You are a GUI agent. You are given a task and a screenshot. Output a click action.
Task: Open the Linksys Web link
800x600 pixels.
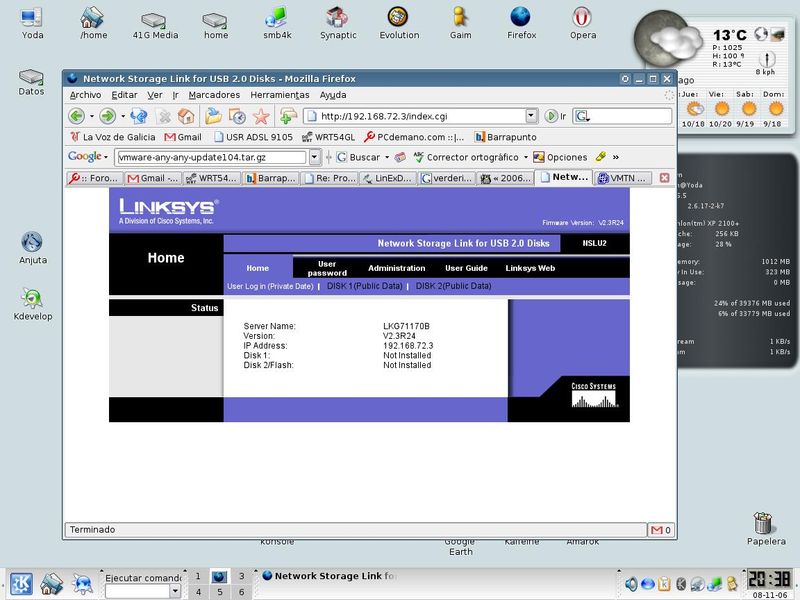pos(530,268)
